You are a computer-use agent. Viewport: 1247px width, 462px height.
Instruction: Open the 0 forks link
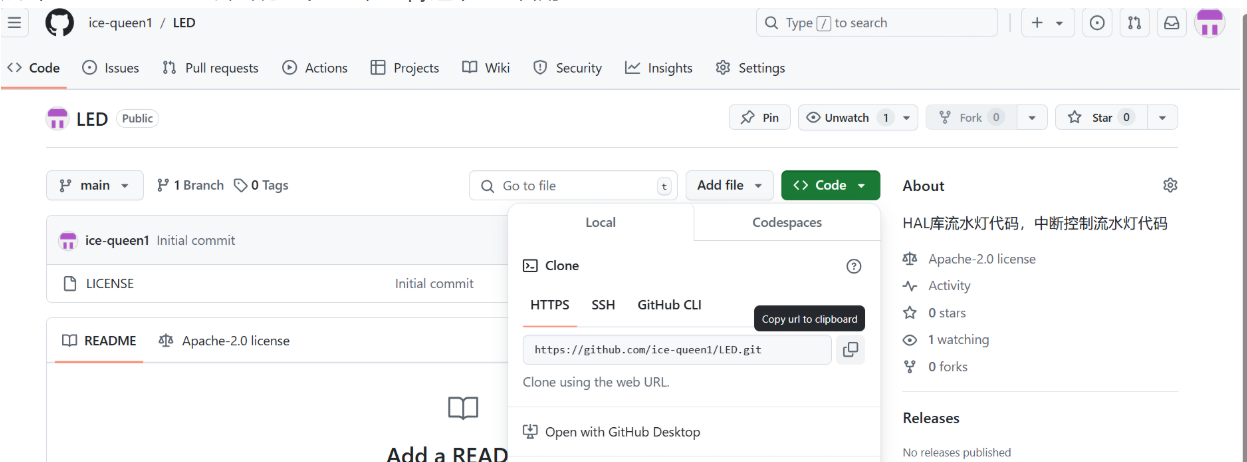(x=948, y=367)
